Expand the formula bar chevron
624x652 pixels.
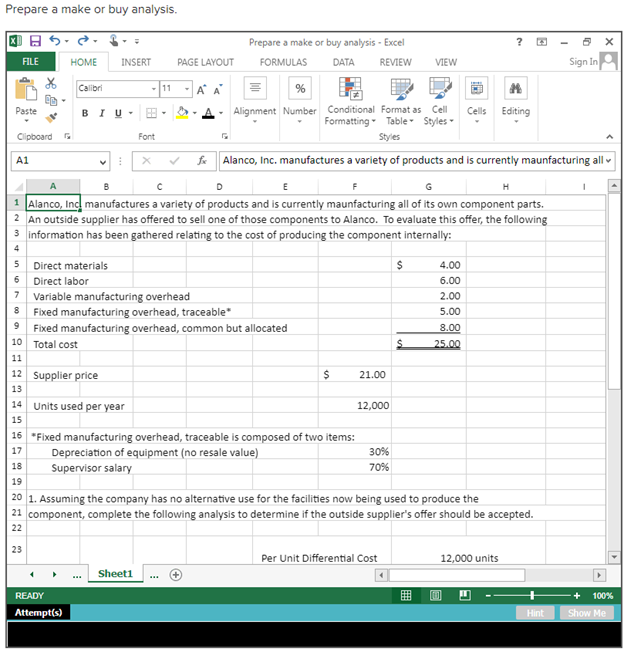609,161
